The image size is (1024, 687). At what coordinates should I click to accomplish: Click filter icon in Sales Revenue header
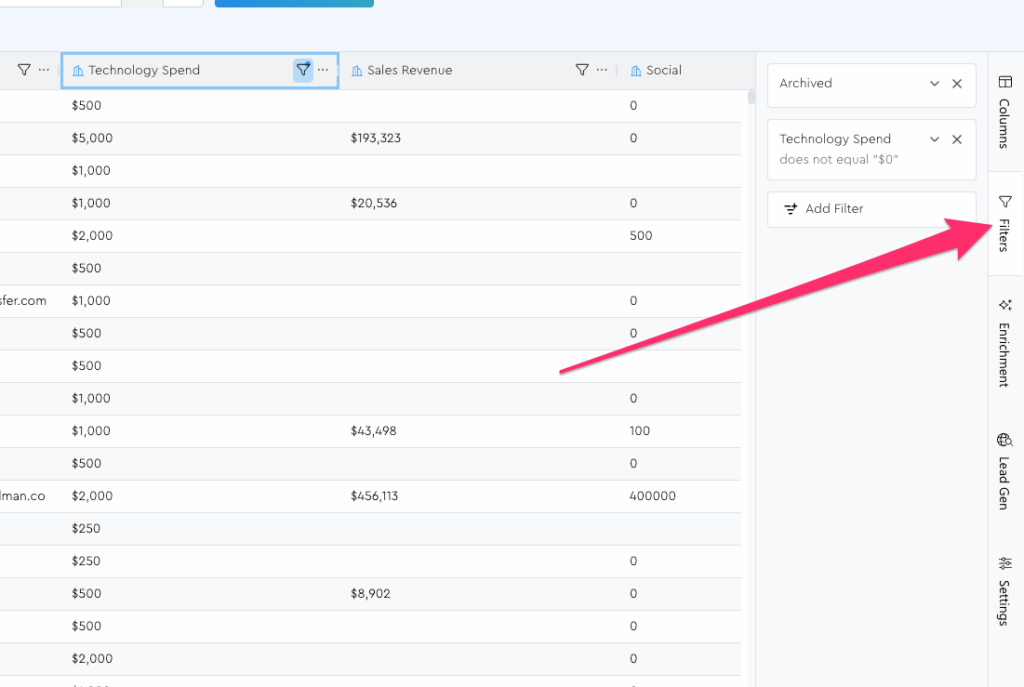(582, 70)
